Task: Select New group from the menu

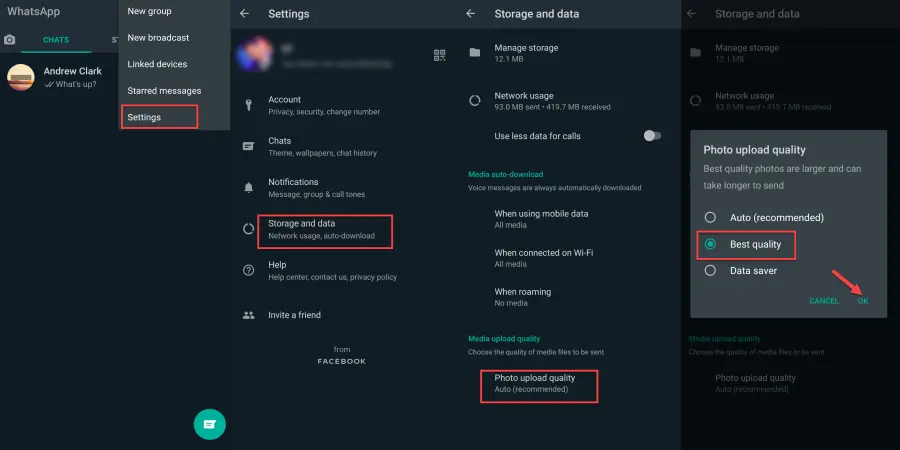Action: pos(149,11)
